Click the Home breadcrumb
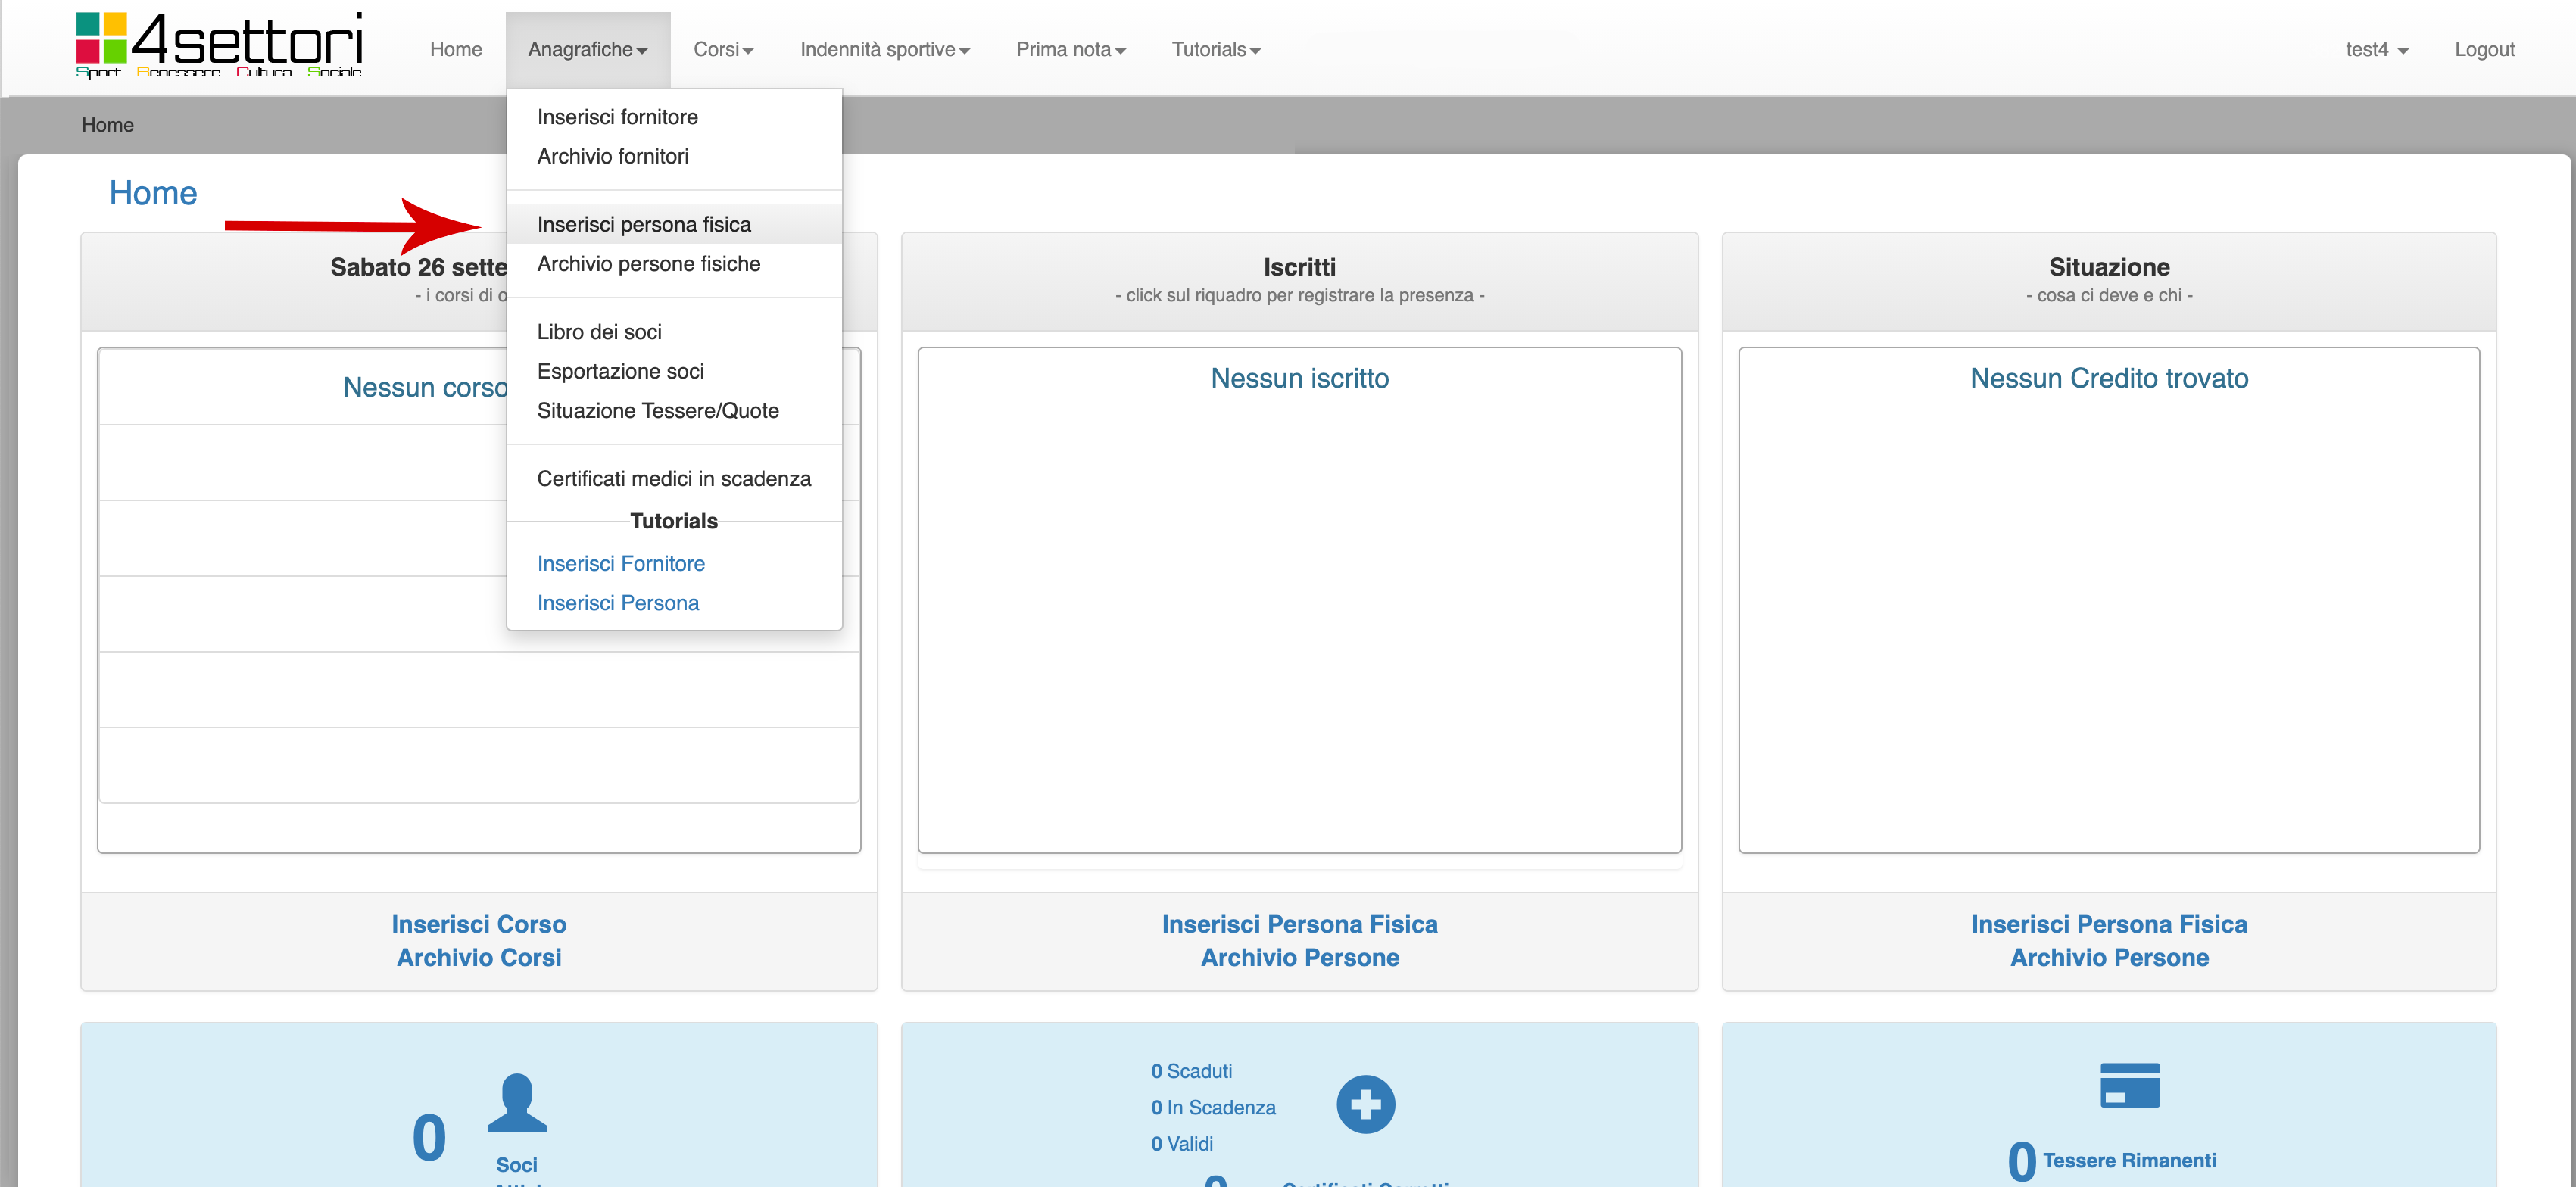 pos(107,125)
